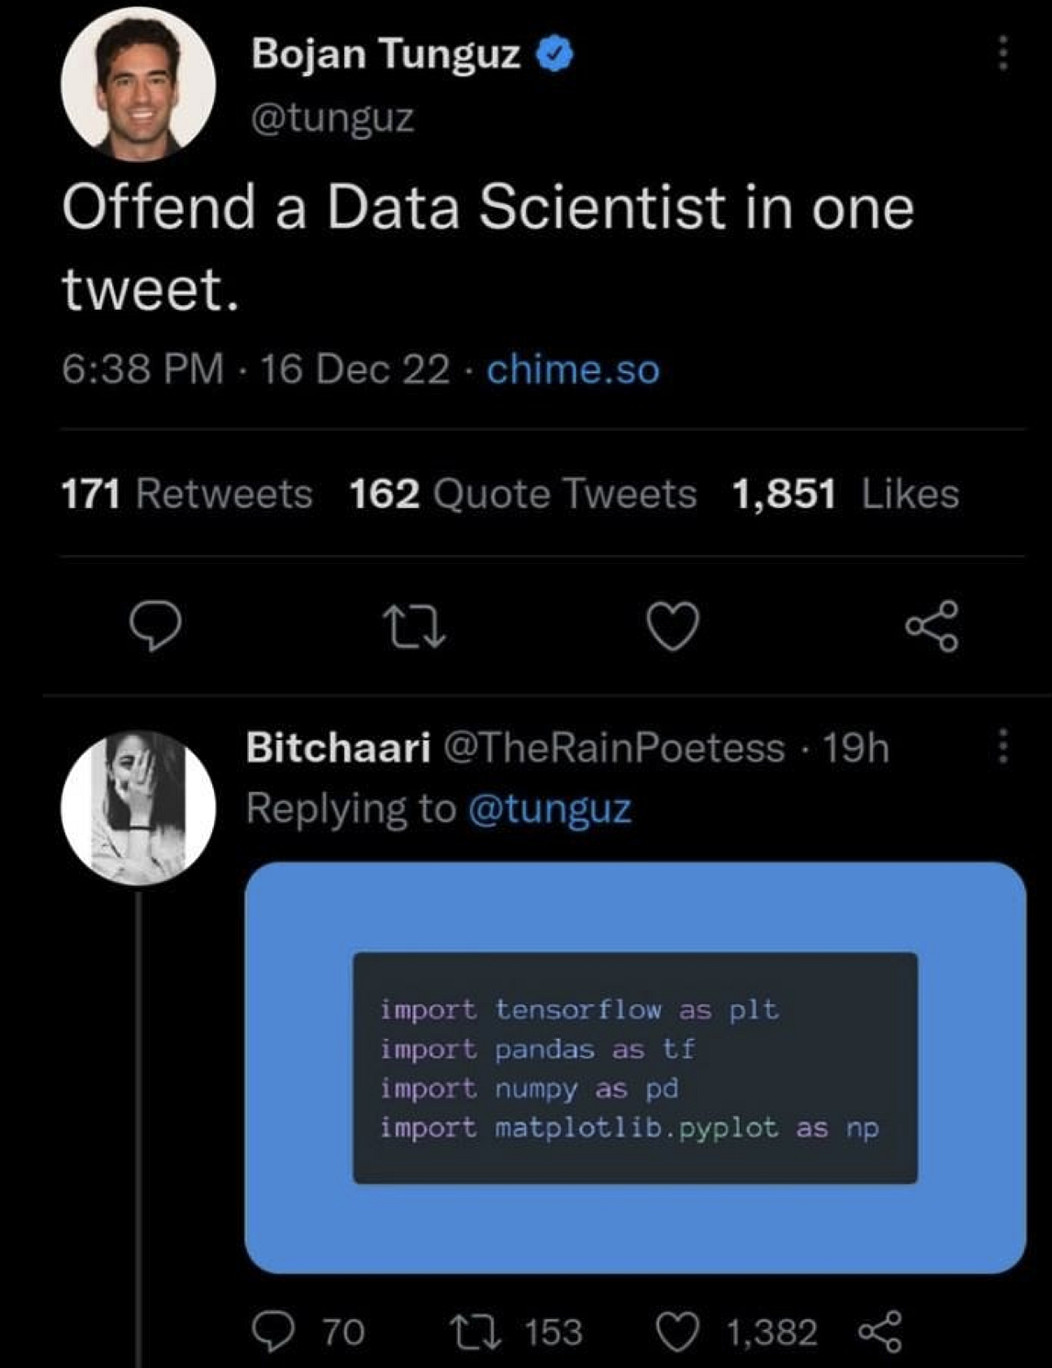1052x1368 pixels.
Task: Retweet Bitchaari's reply with 153 retweets
Action: (x=465, y=1331)
